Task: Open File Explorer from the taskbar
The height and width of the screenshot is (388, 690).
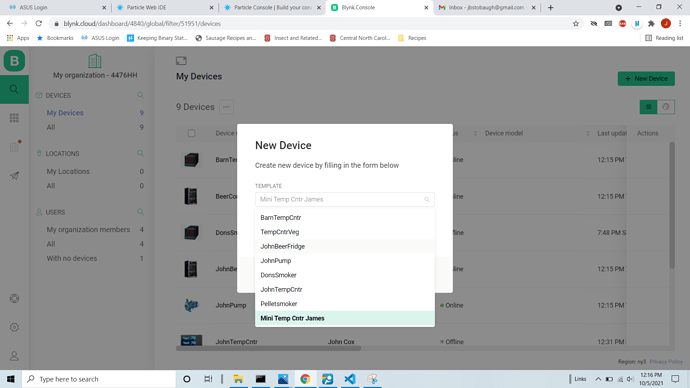Action: [238, 379]
